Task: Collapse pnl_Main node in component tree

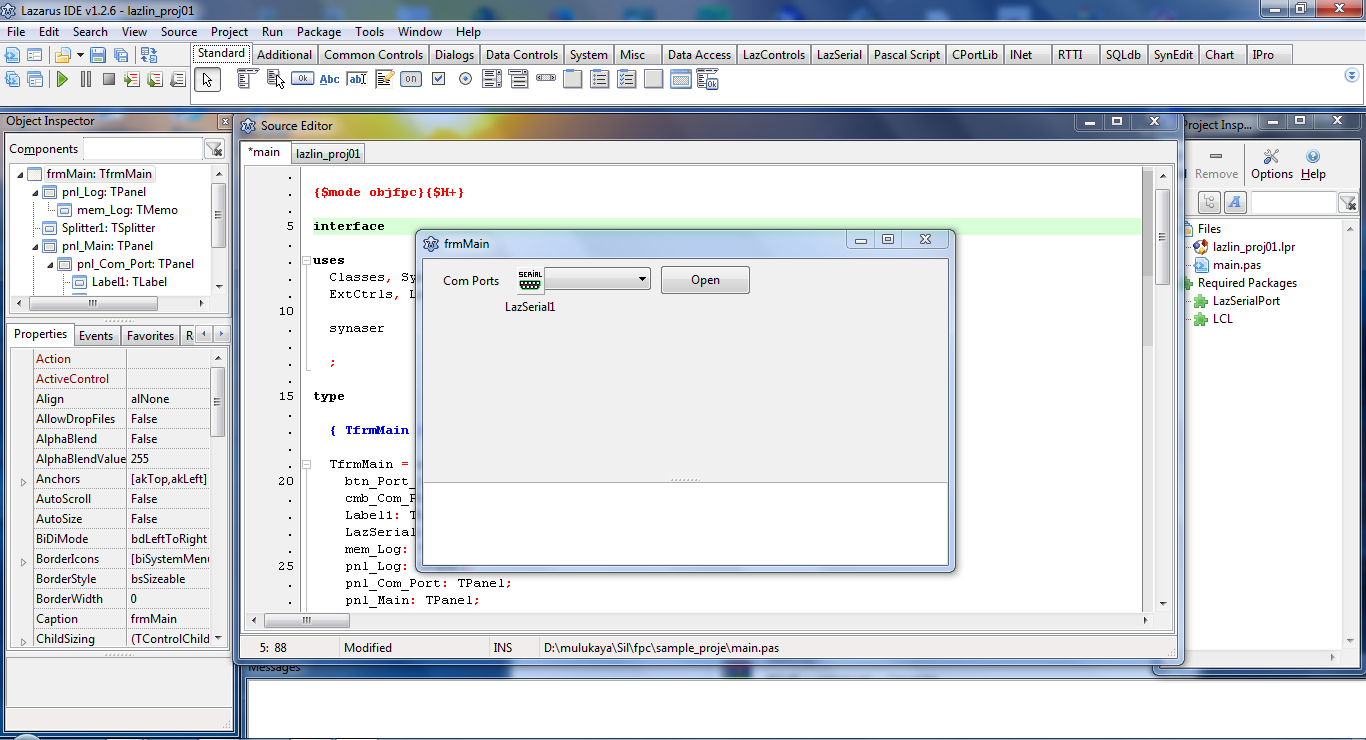Action: (36, 246)
